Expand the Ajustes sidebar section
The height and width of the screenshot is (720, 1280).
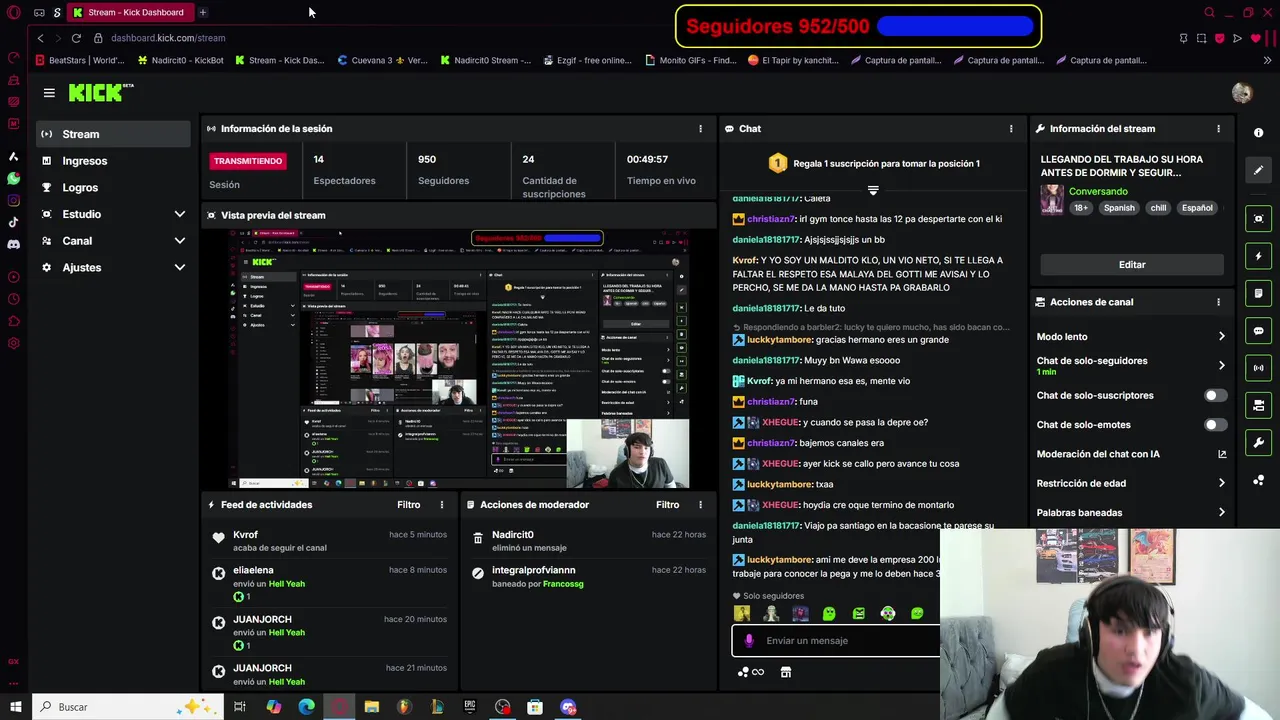coord(180,267)
